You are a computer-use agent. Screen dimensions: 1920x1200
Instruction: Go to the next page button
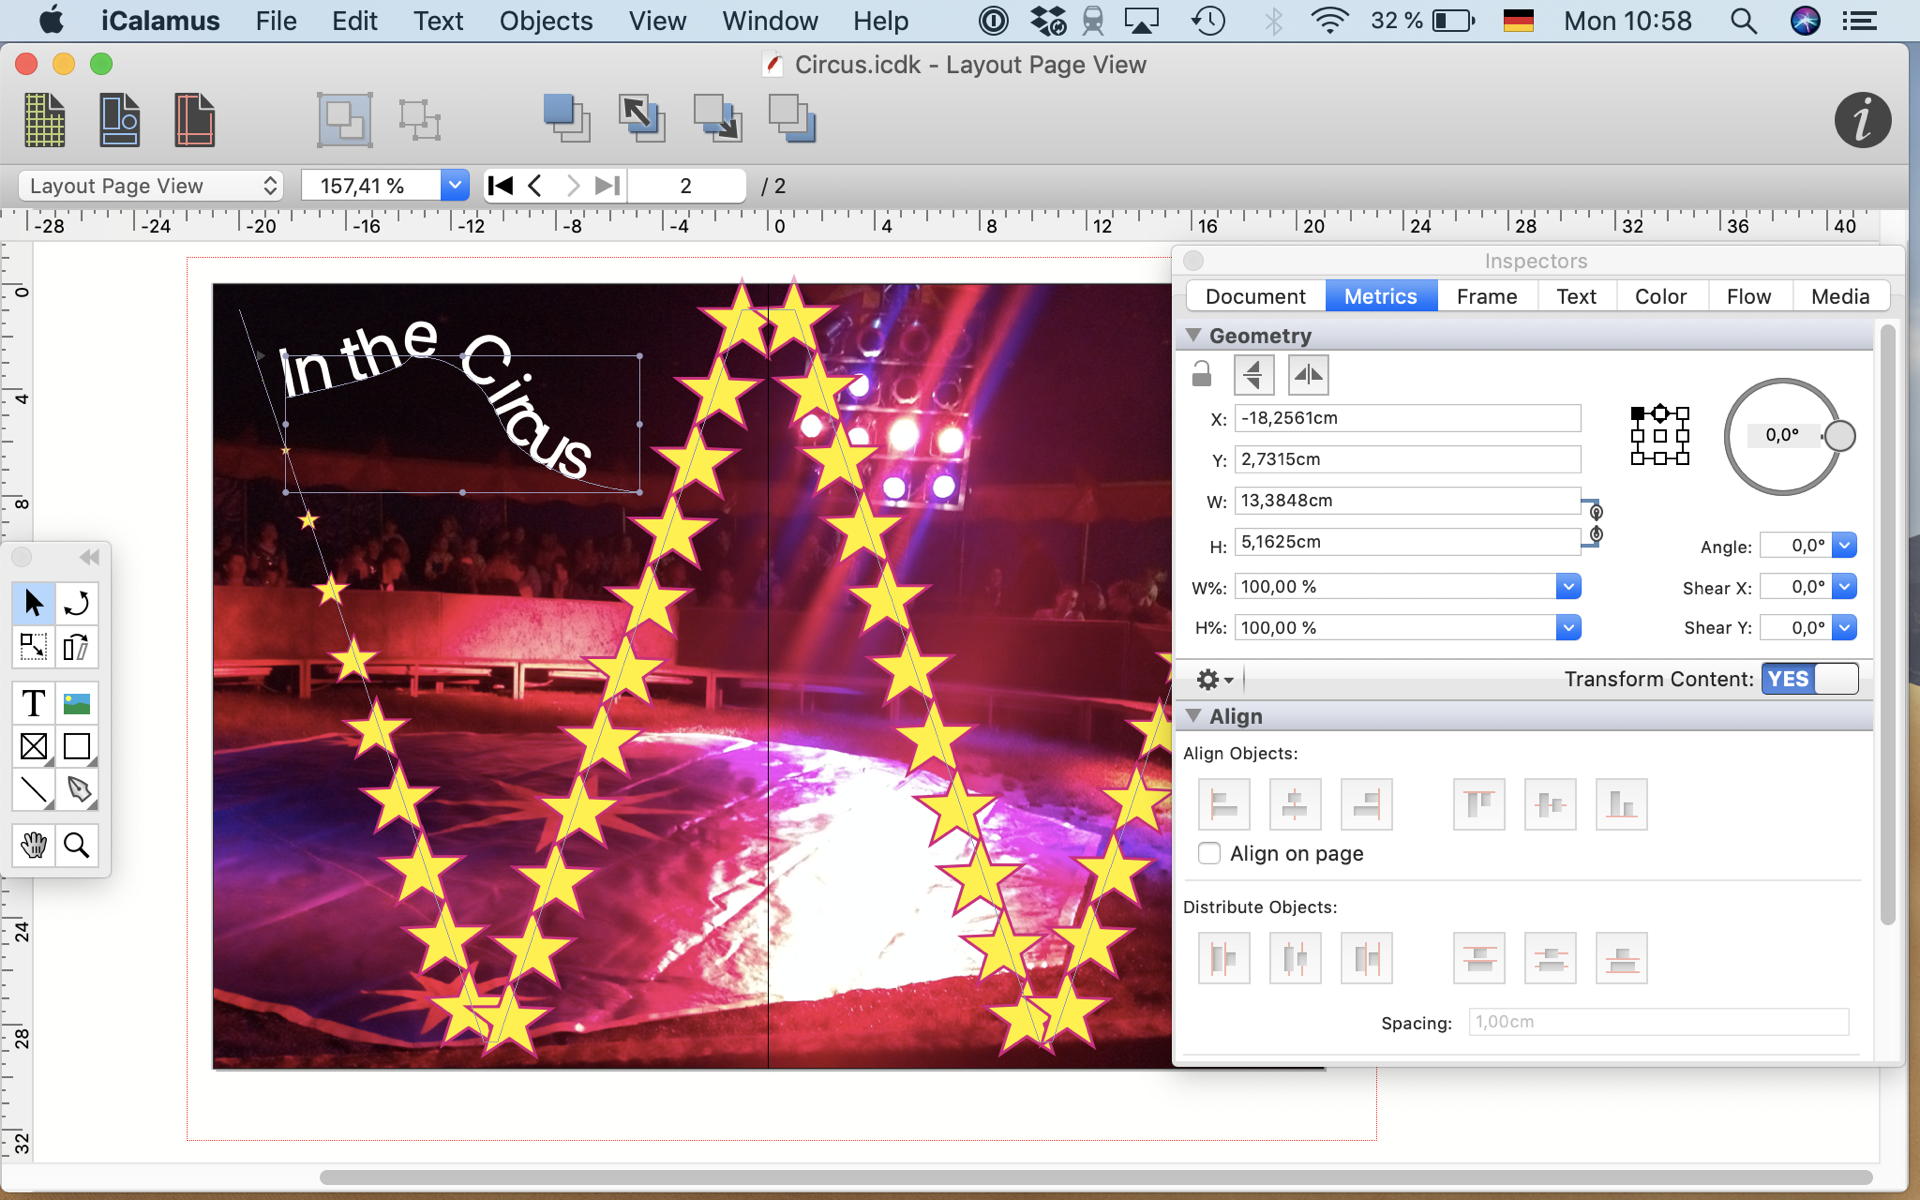pyautogui.click(x=572, y=186)
